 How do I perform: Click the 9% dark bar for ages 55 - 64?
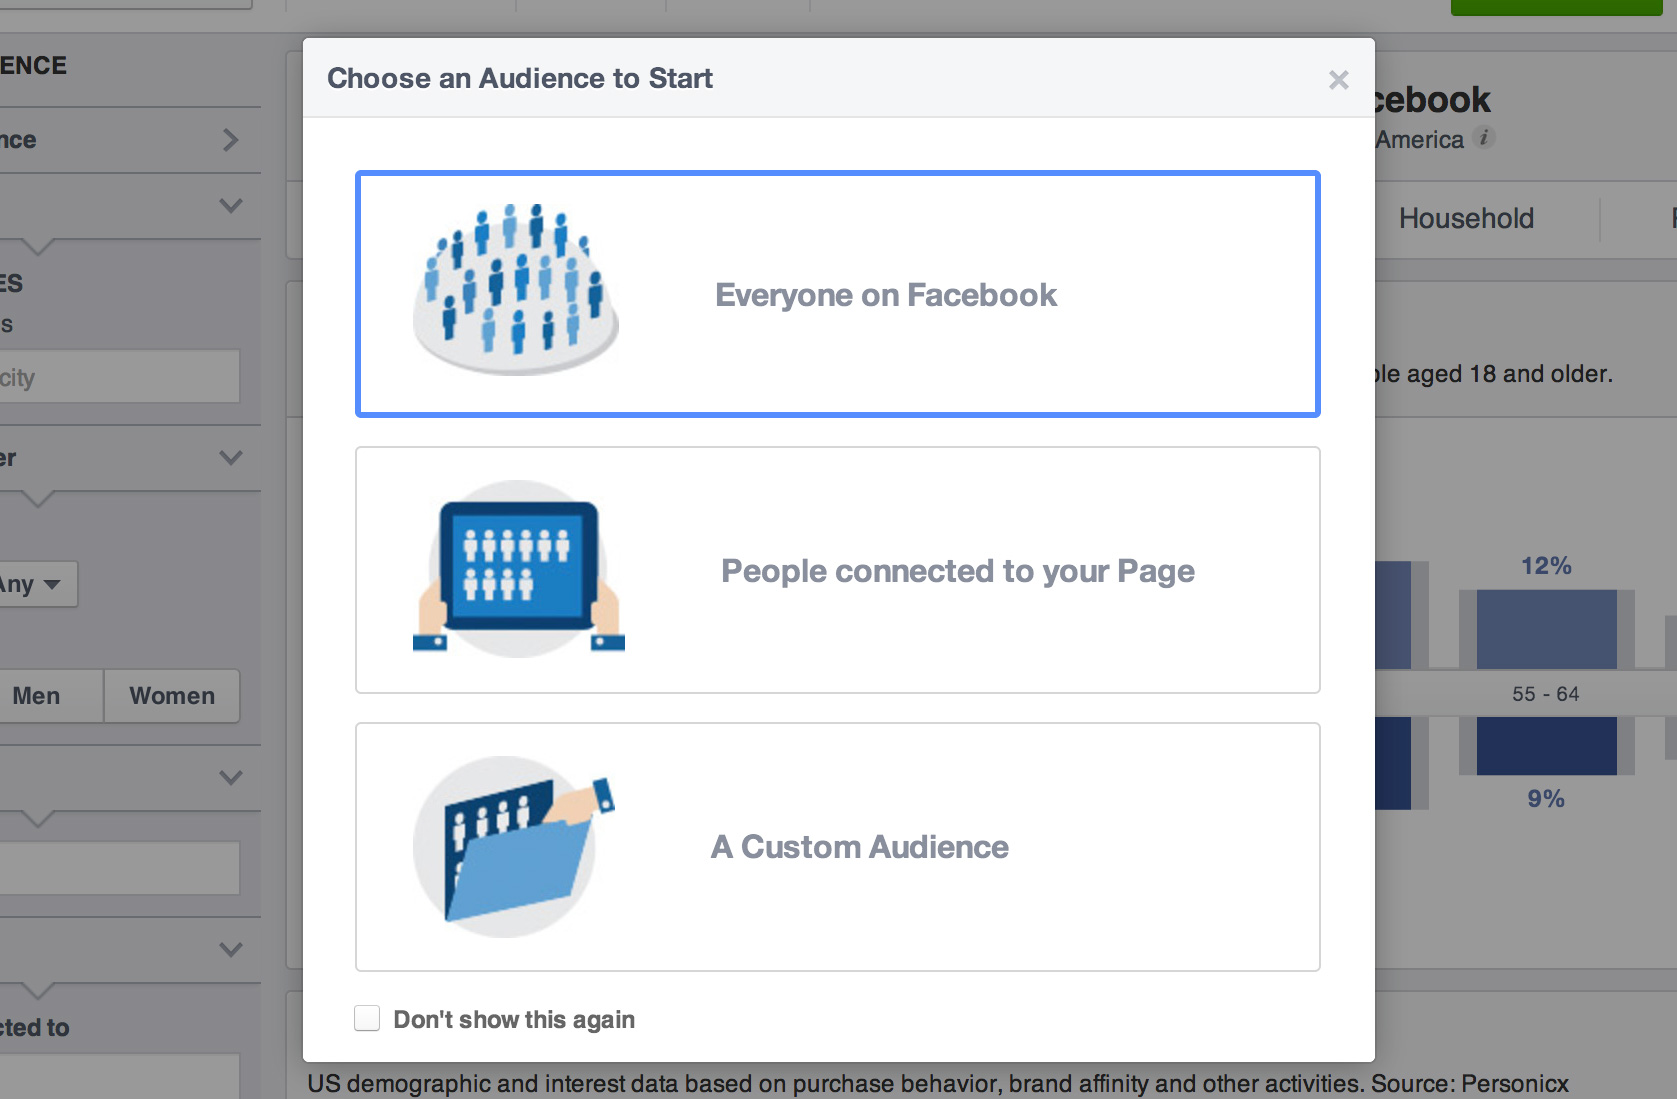tap(1546, 746)
